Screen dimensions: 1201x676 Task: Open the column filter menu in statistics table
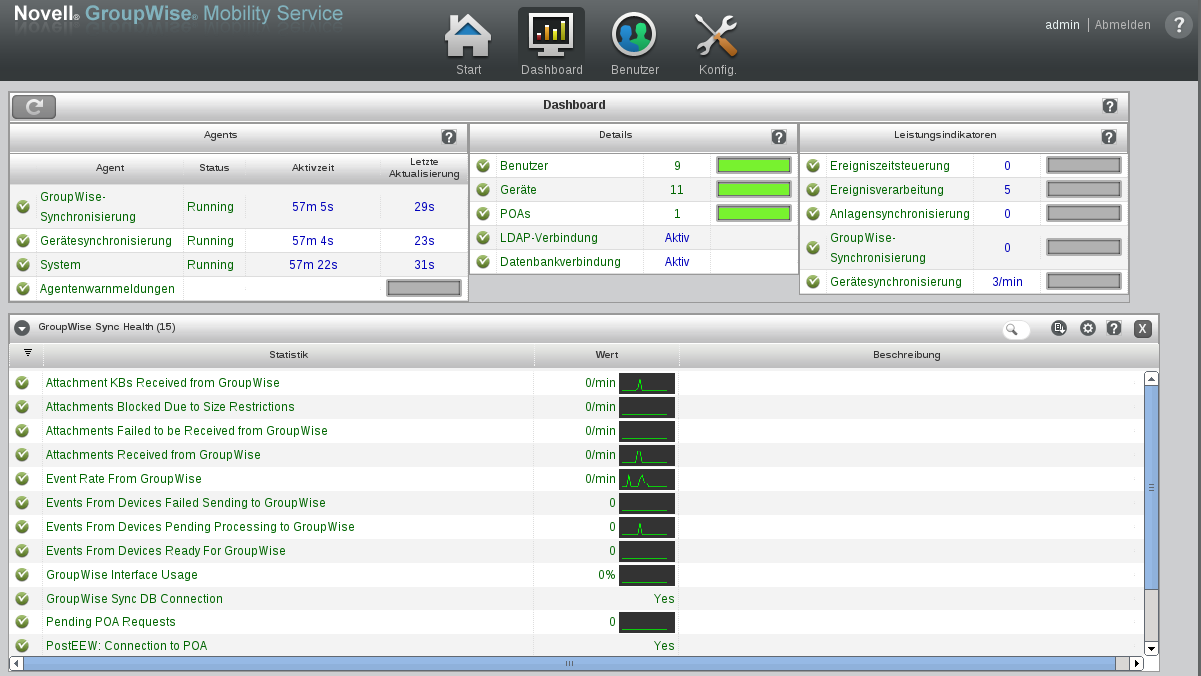click(x=27, y=353)
